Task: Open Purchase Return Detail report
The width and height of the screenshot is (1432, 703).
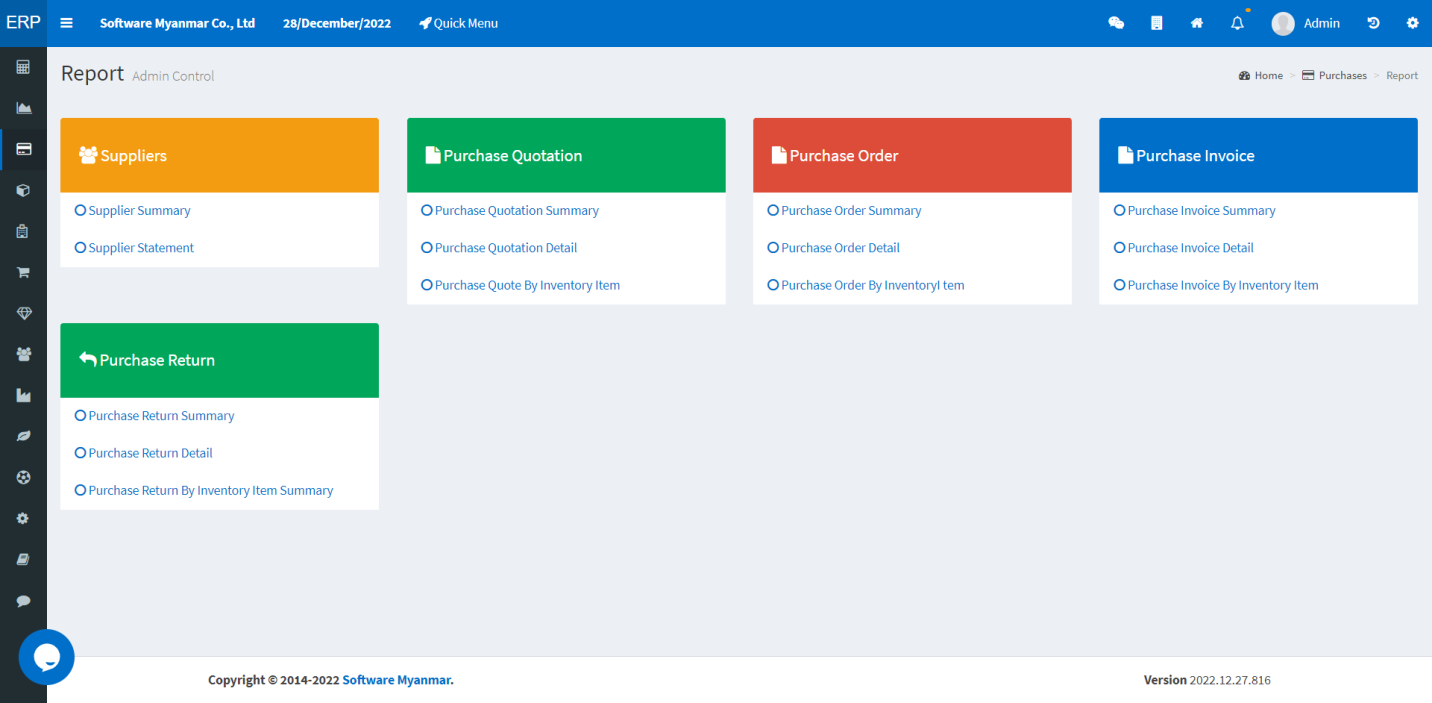Action: point(143,453)
